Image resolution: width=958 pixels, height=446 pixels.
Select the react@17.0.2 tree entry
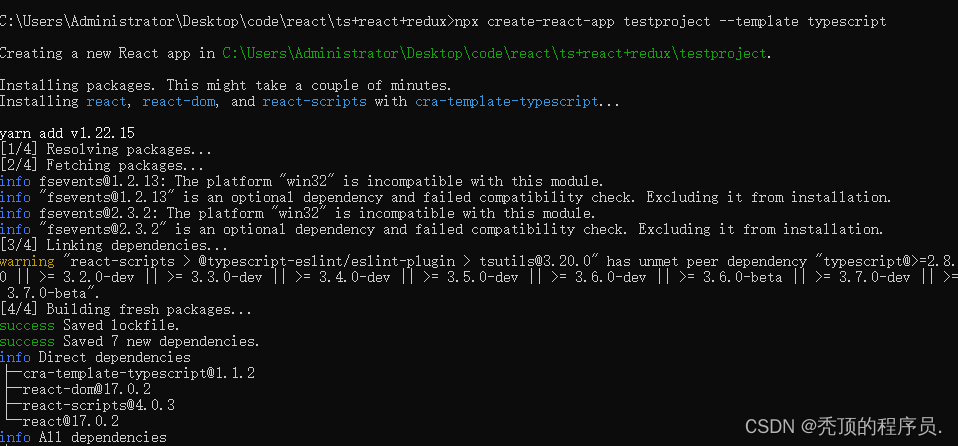[x=71, y=421]
